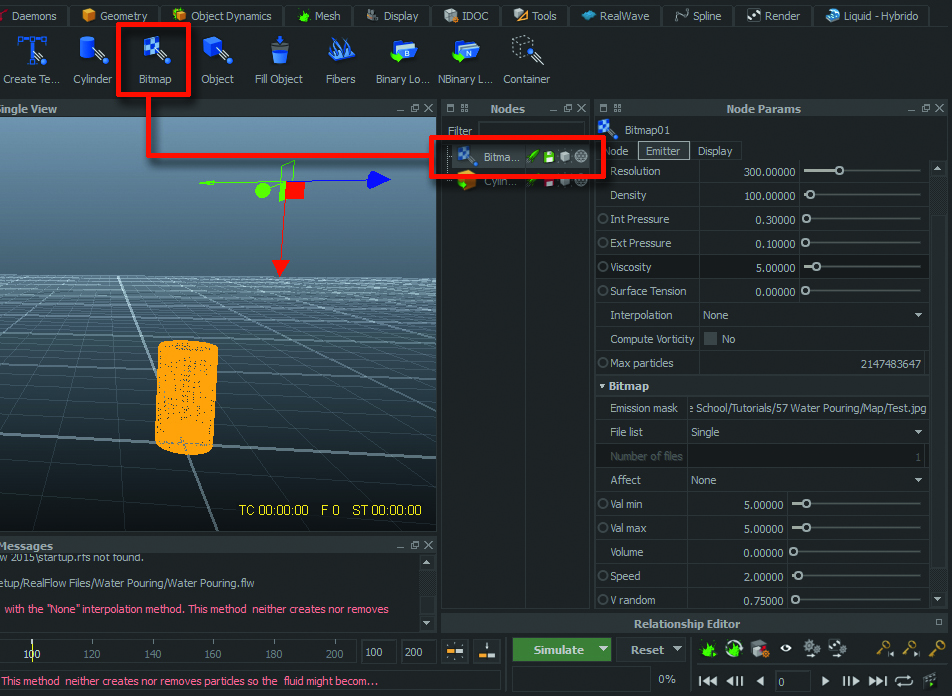The image size is (952, 696).
Task: Toggle the Speed animation radio circle
Action: [603, 576]
